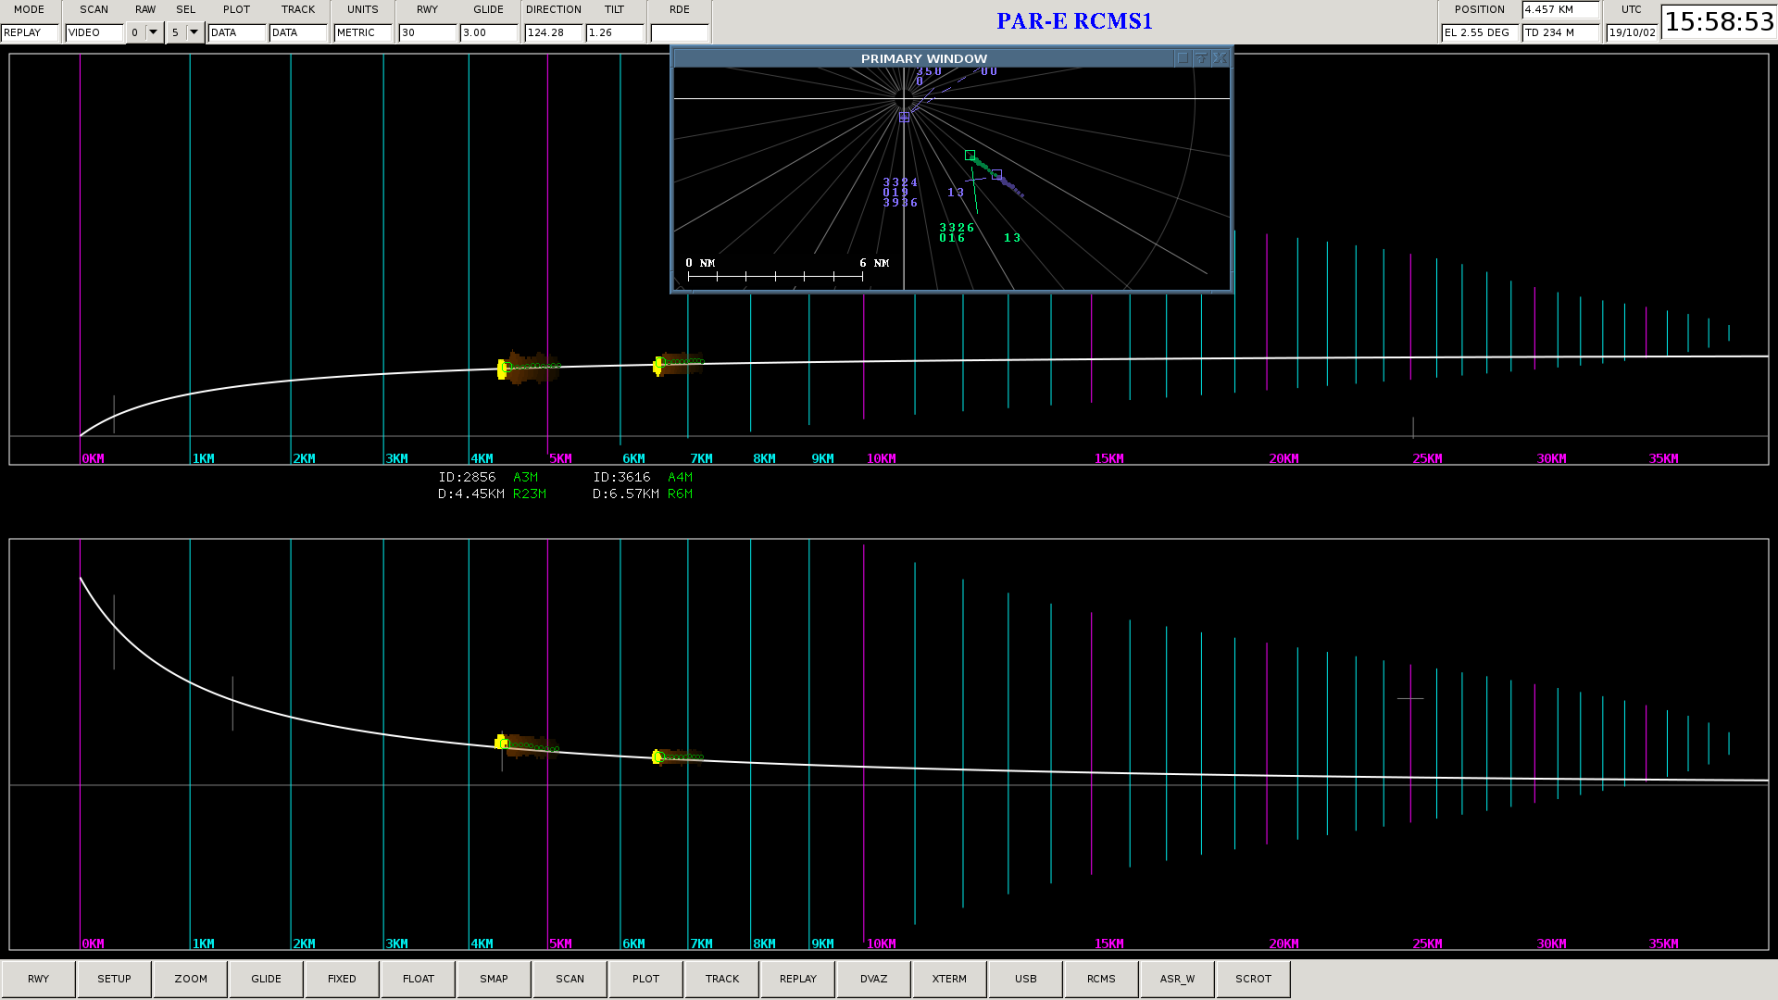The height and width of the screenshot is (1000, 1778).
Task: Select yellow target marker ID 3616 in elevation plot
Action: tap(657, 366)
